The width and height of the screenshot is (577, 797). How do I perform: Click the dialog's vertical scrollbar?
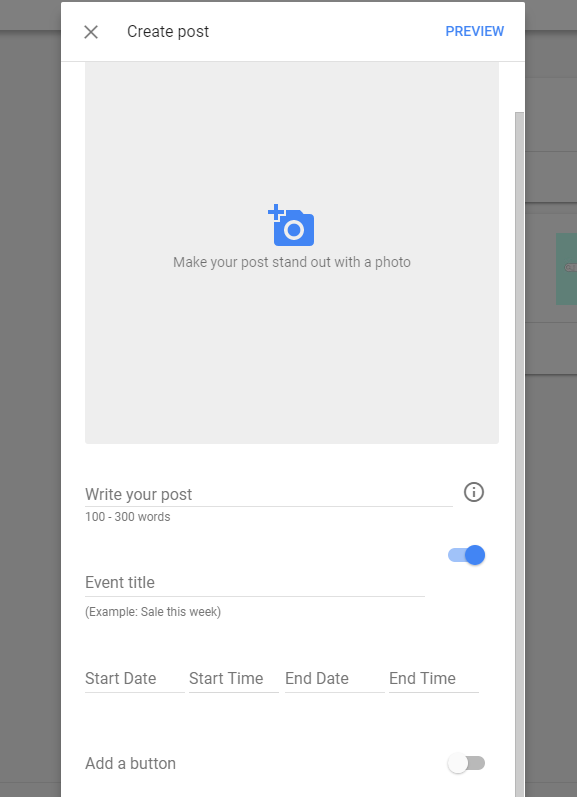click(x=519, y=454)
